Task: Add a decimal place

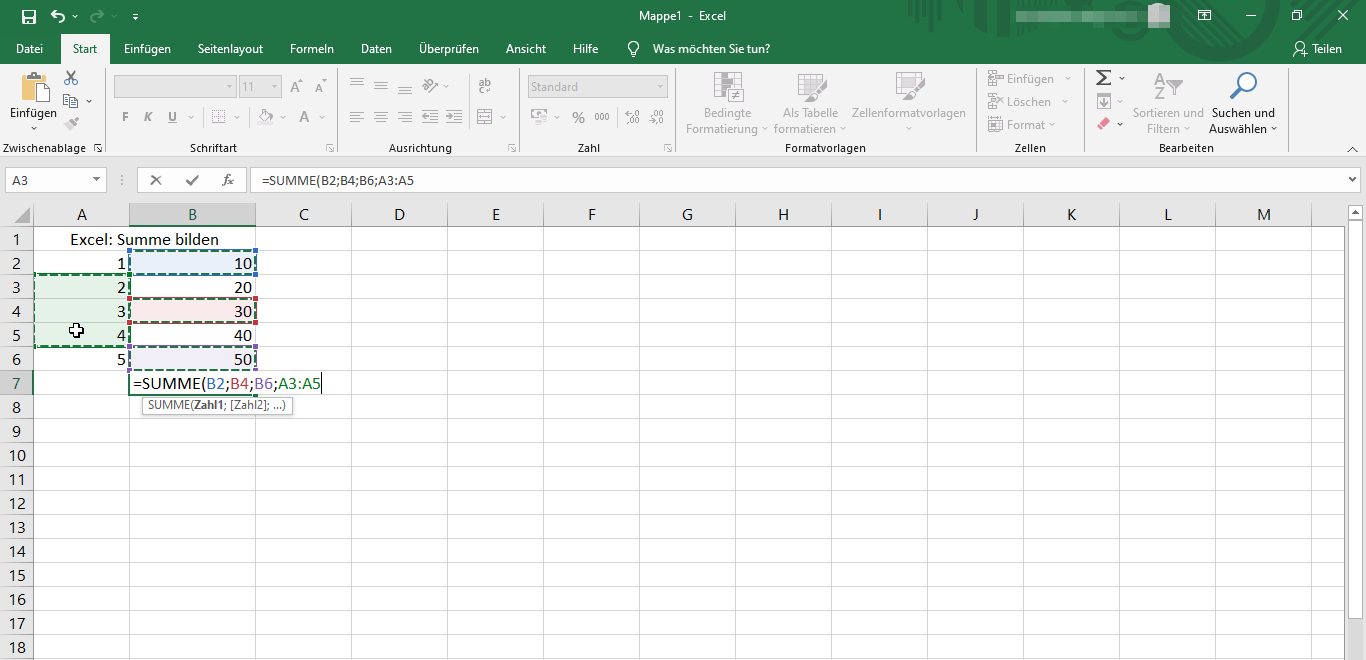Action: 630,117
